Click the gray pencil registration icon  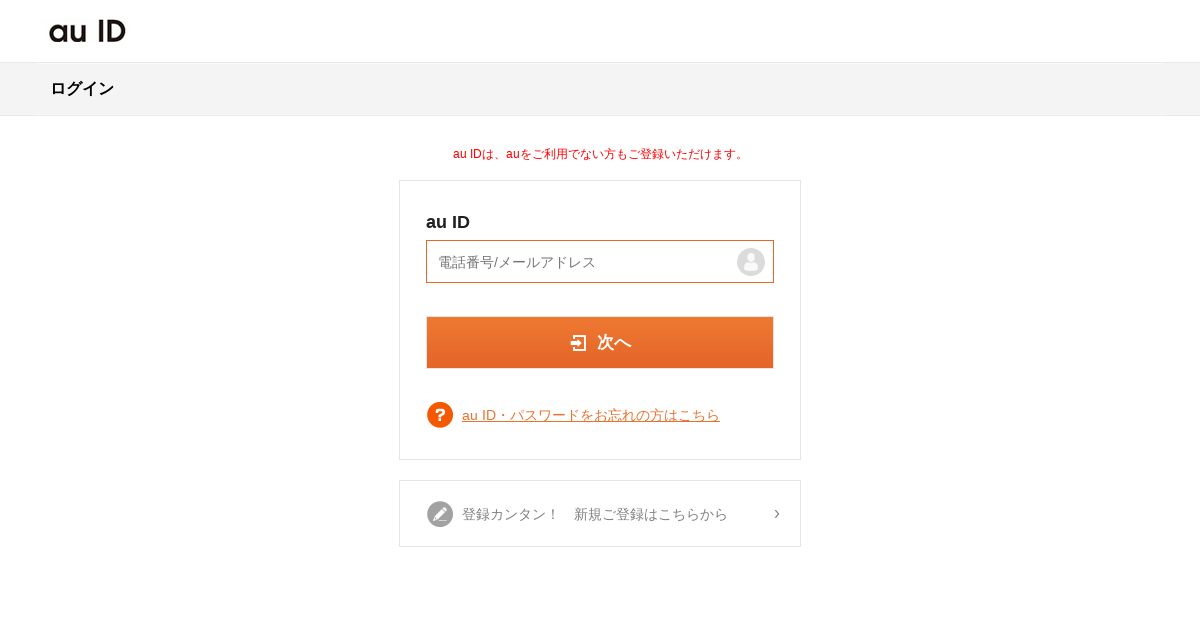click(x=440, y=514)
